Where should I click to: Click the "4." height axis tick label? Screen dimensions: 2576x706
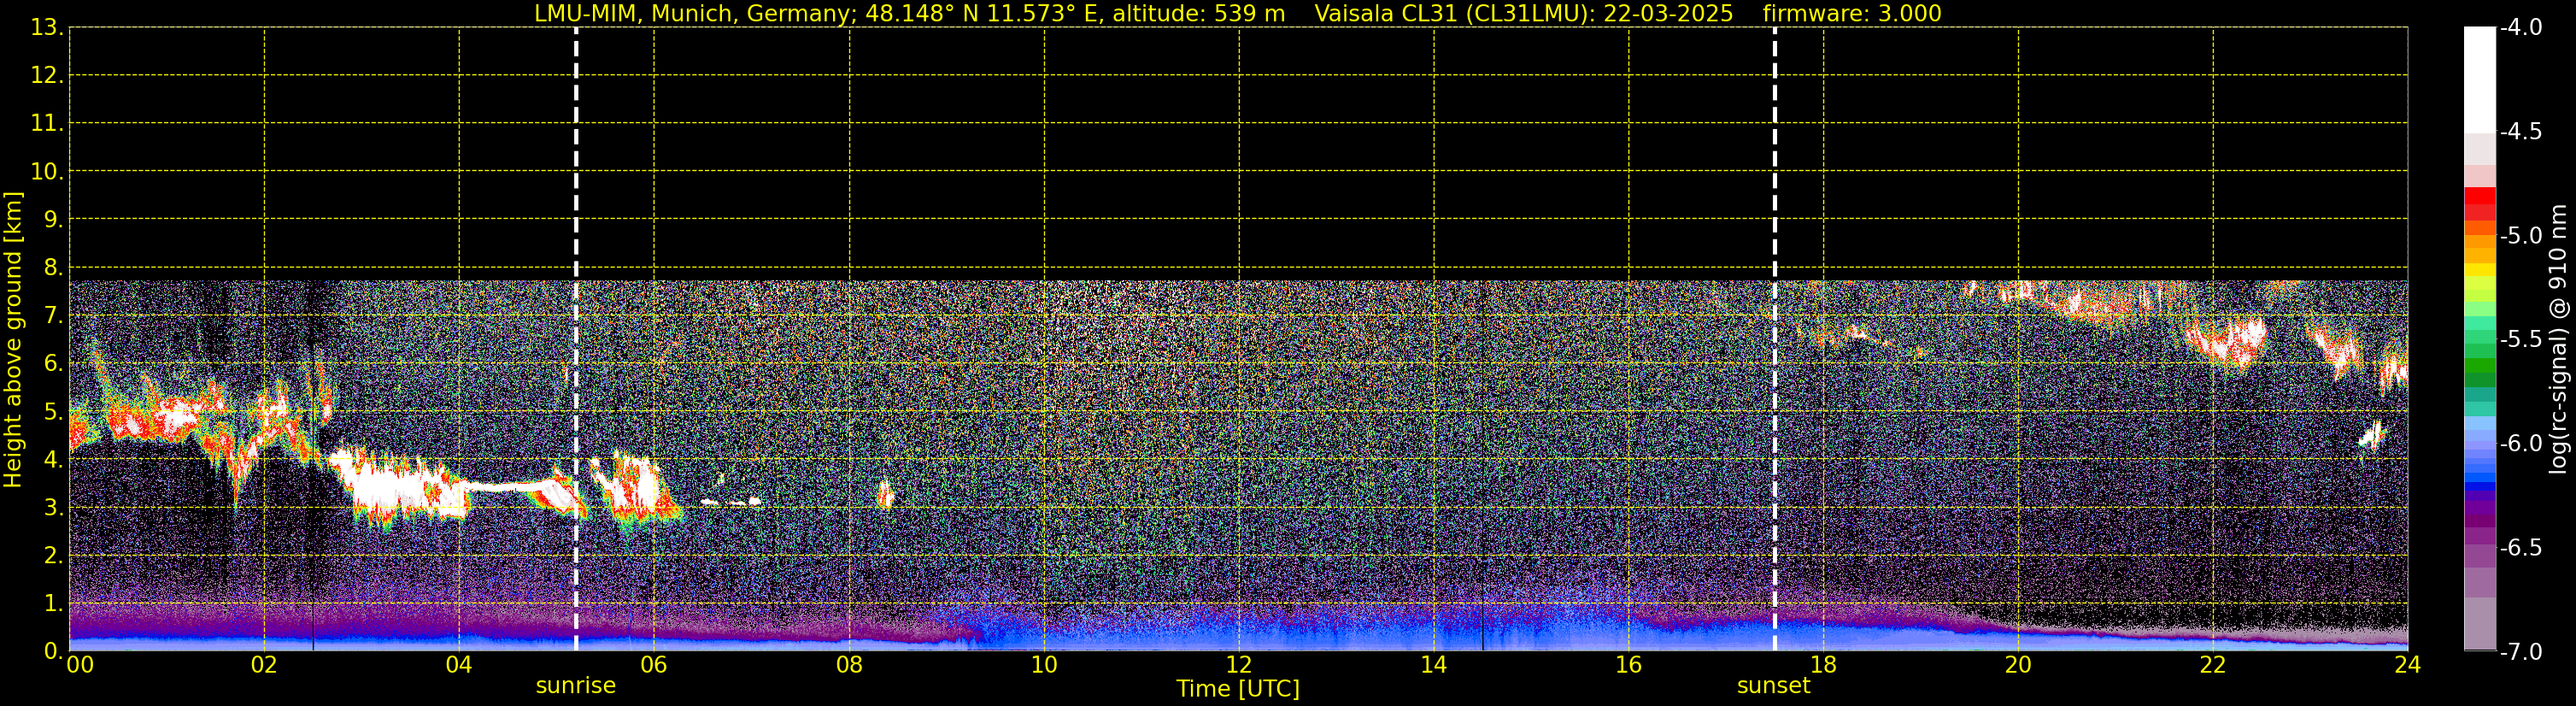point(53,460)
